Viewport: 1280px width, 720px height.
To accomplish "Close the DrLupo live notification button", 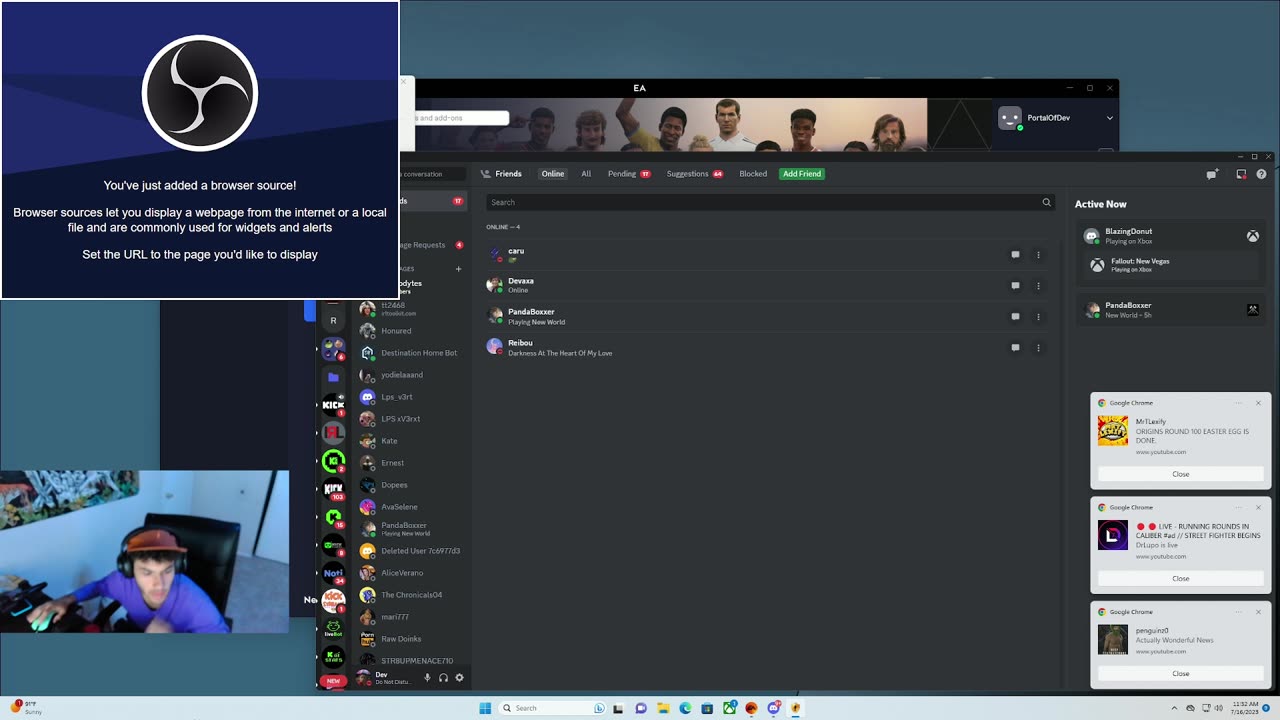I will [1181, 578].
